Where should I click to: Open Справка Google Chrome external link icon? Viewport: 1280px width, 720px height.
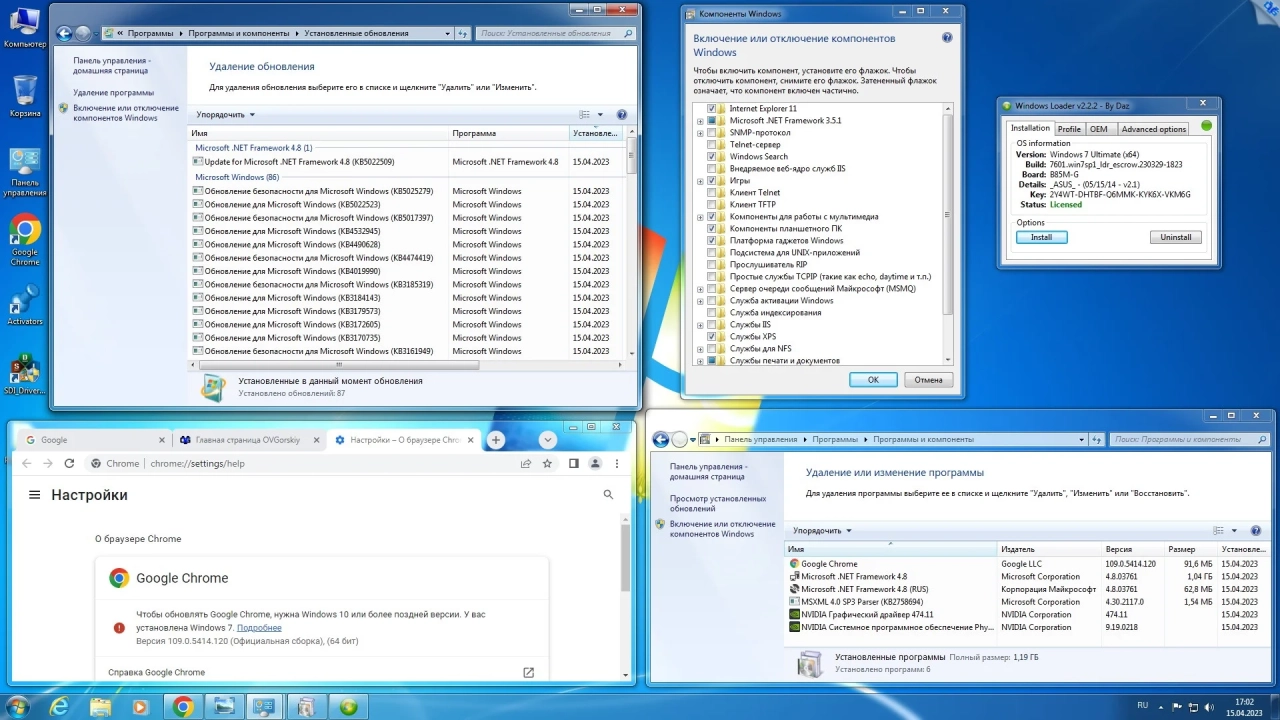click(x=529, y=672)
